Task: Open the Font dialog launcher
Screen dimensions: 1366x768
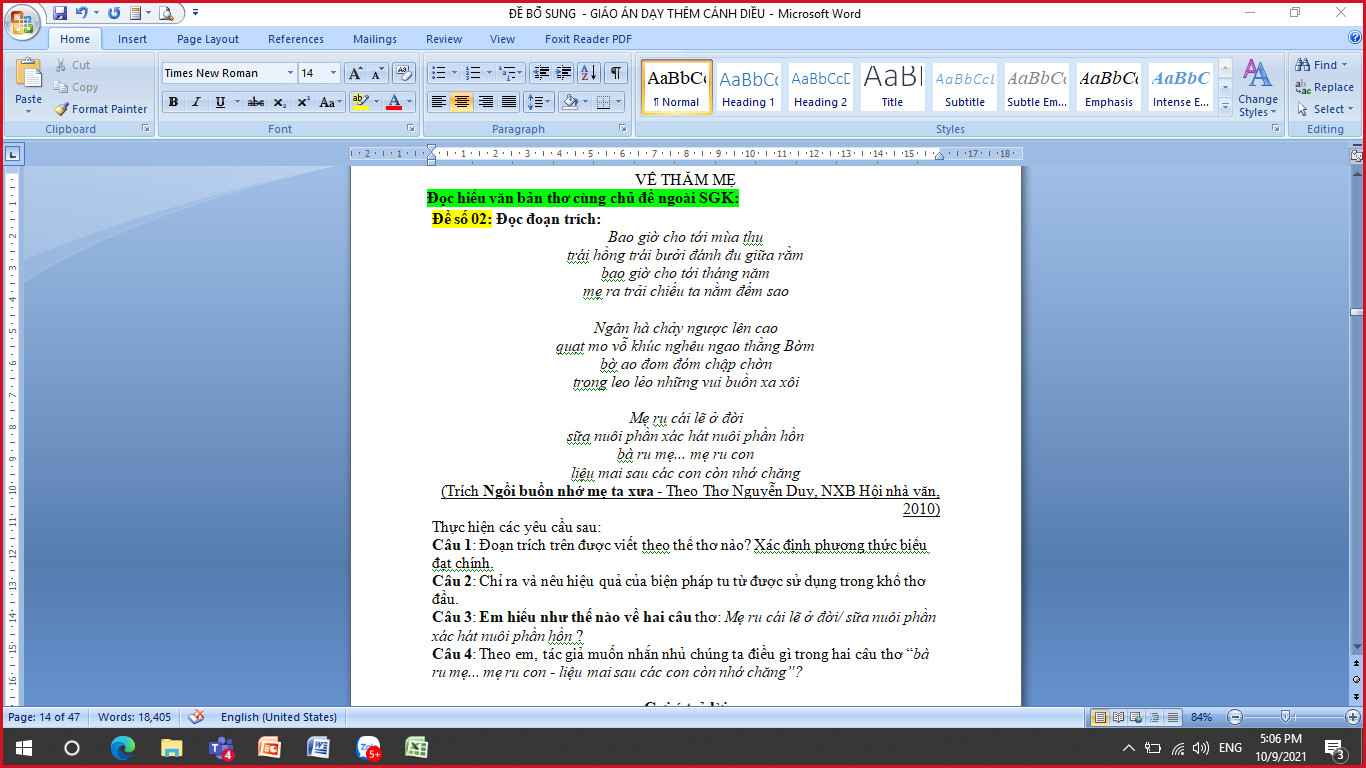Action: tap(410, 129)
